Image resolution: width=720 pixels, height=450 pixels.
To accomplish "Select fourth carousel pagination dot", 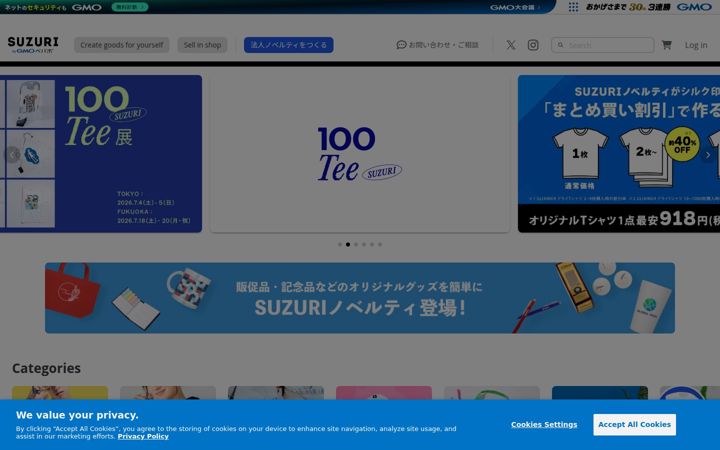I will pos(364,244).
